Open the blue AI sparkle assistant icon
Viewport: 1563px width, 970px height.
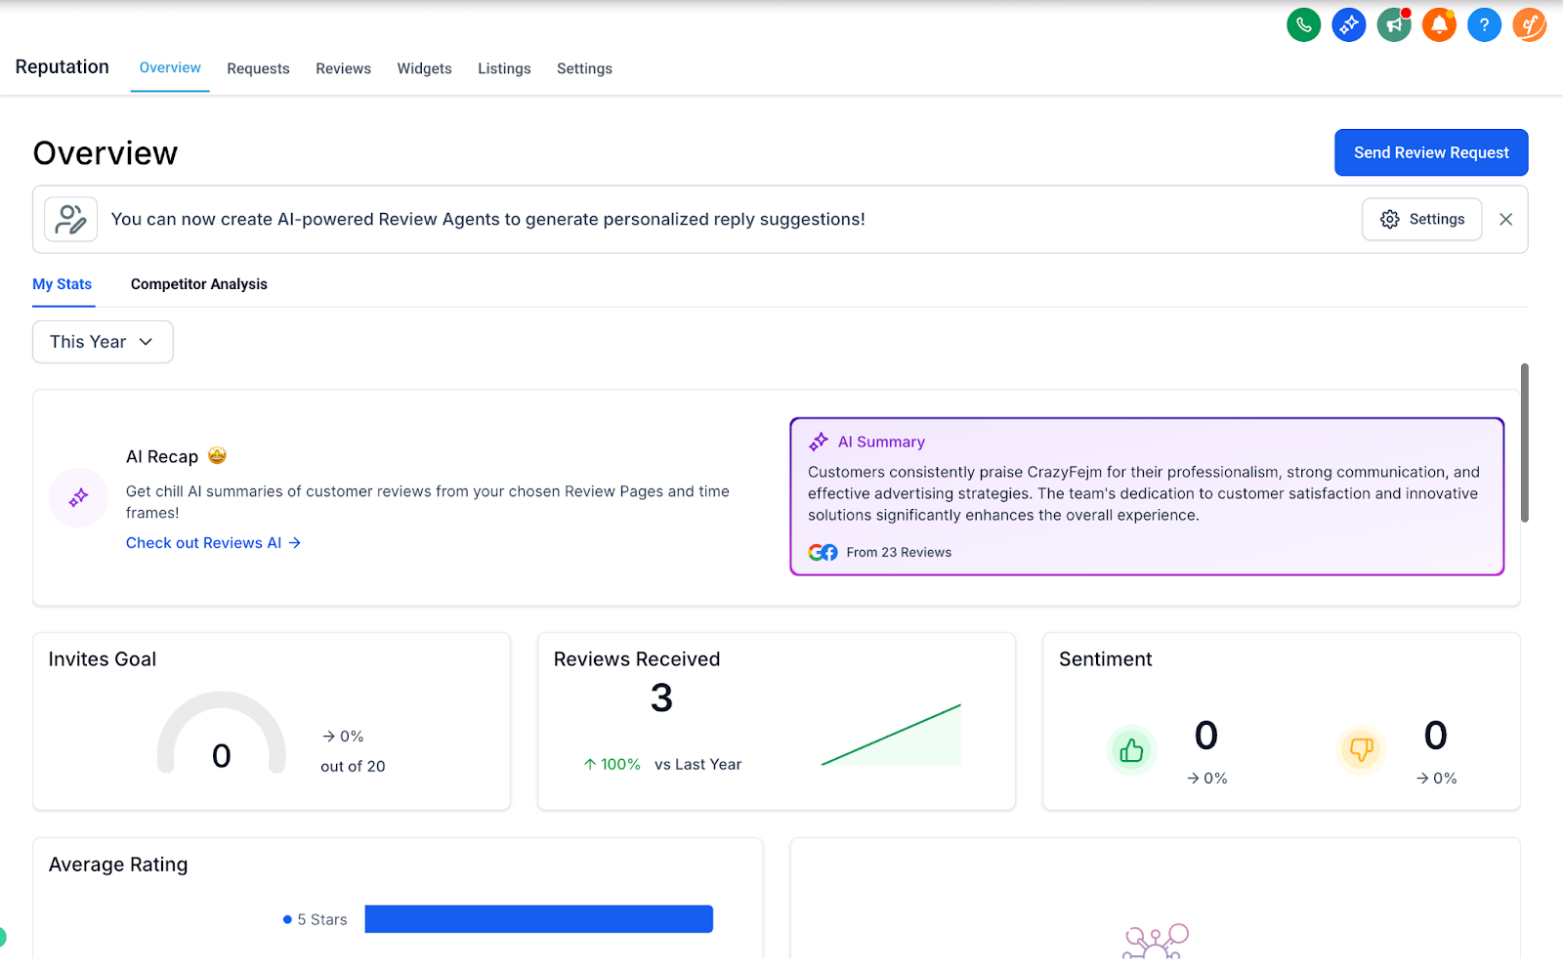(x=1348, y=25)
